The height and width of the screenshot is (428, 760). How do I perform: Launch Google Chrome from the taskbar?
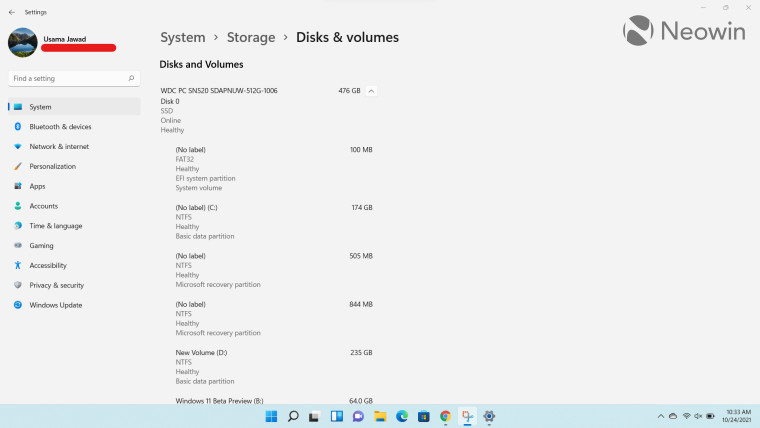point(445,416)
